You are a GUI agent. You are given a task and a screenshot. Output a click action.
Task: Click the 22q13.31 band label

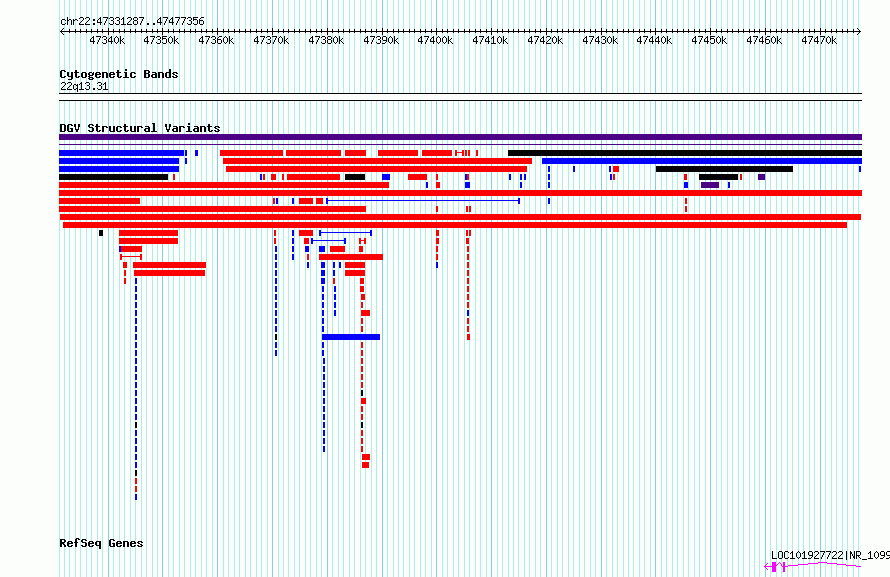(x=84, y=86)
